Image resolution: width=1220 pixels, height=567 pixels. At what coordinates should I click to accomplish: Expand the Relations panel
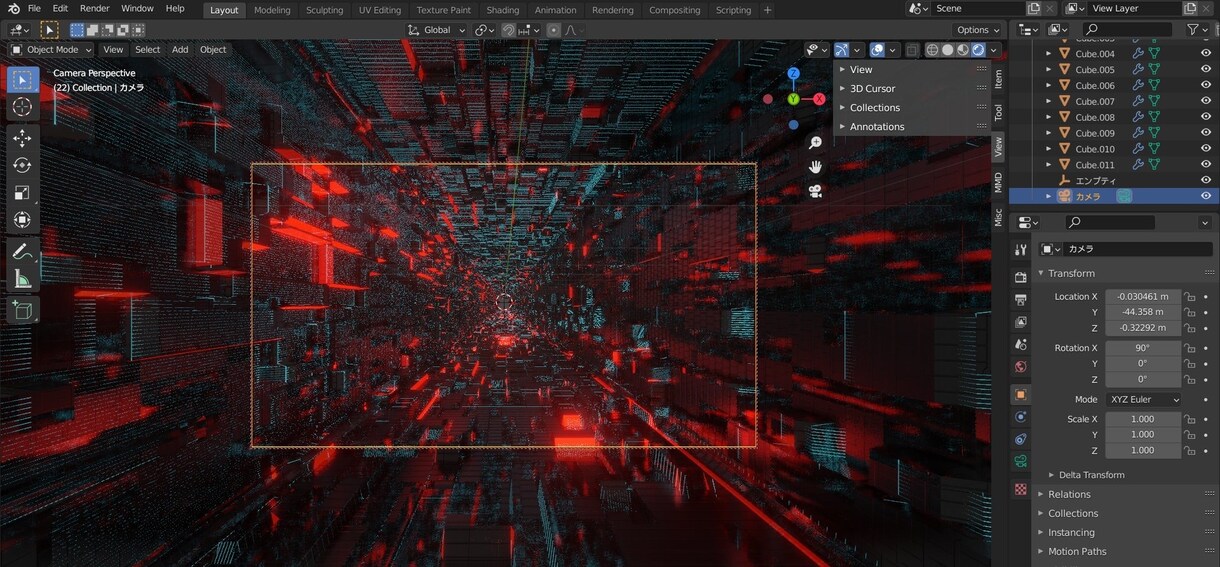pos(1069,494)
